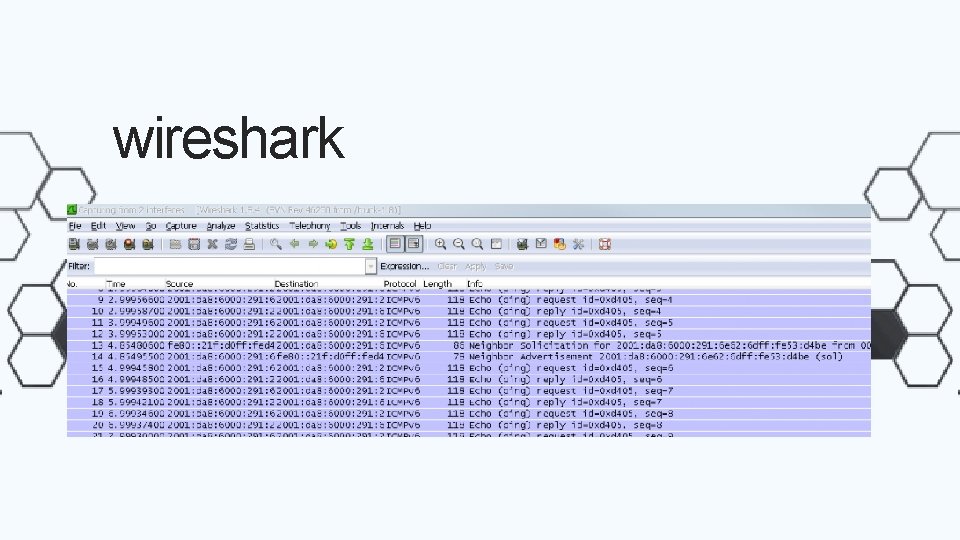
Task: Click the List capture interfaces icon
Action: click(x=74, y=244)
